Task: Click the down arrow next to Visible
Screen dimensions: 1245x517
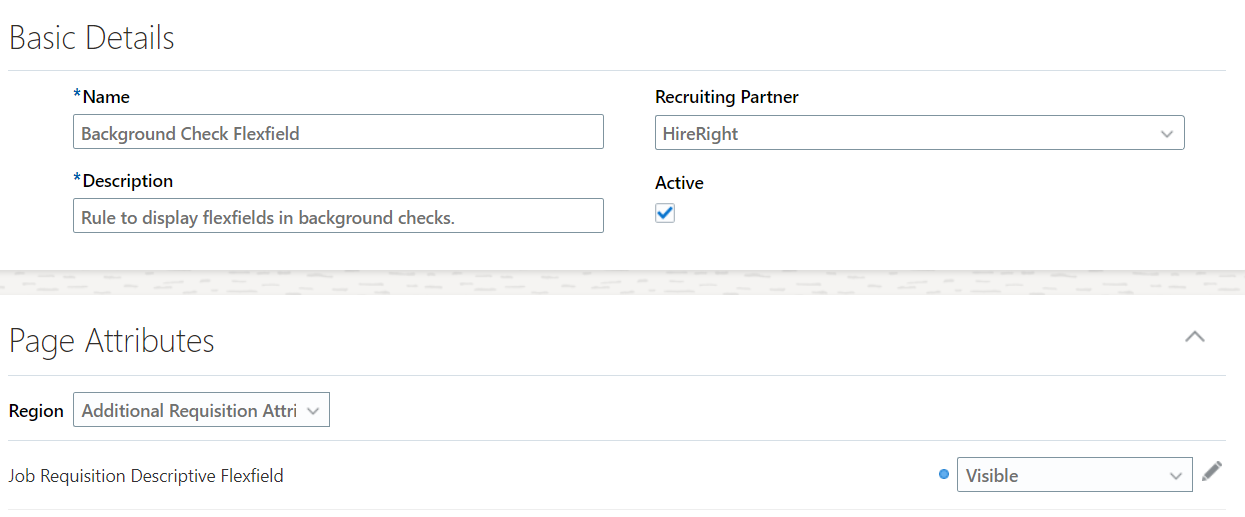Action: tap(1176, 476)
